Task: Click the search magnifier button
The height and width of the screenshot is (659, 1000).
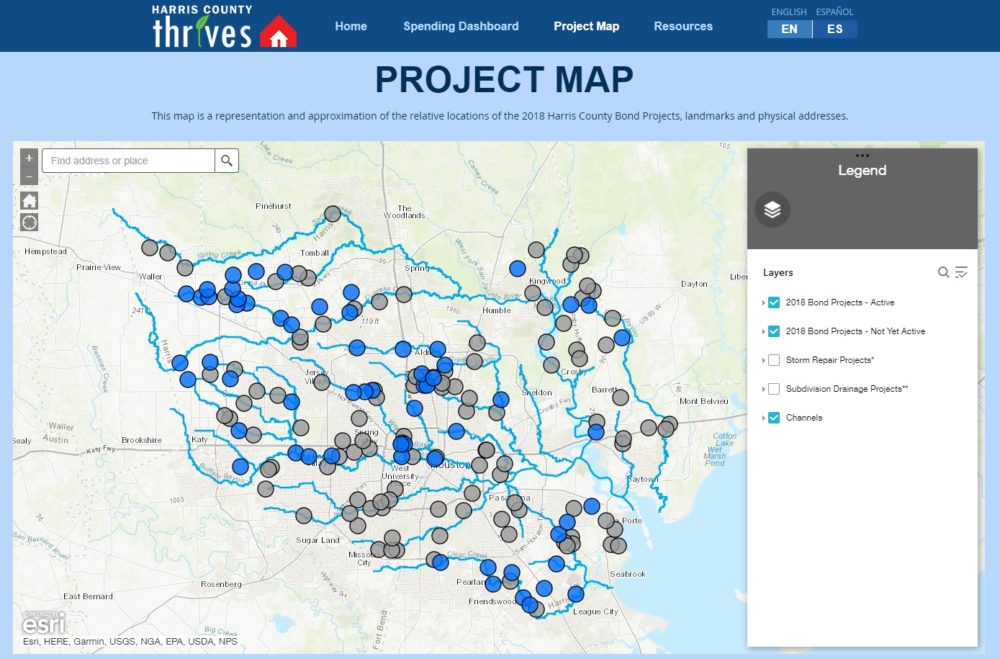Action: coord(226,161)
